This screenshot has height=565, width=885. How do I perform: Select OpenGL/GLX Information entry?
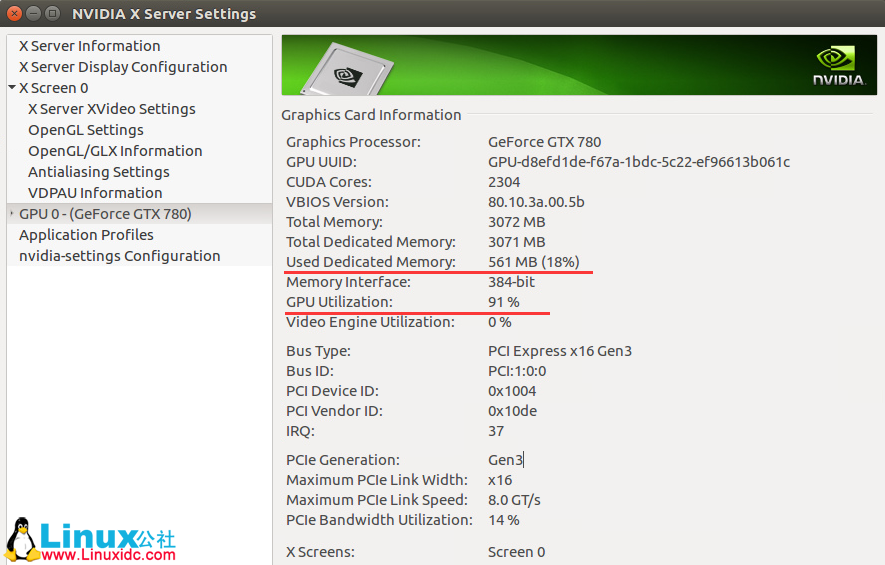(115, 151)
